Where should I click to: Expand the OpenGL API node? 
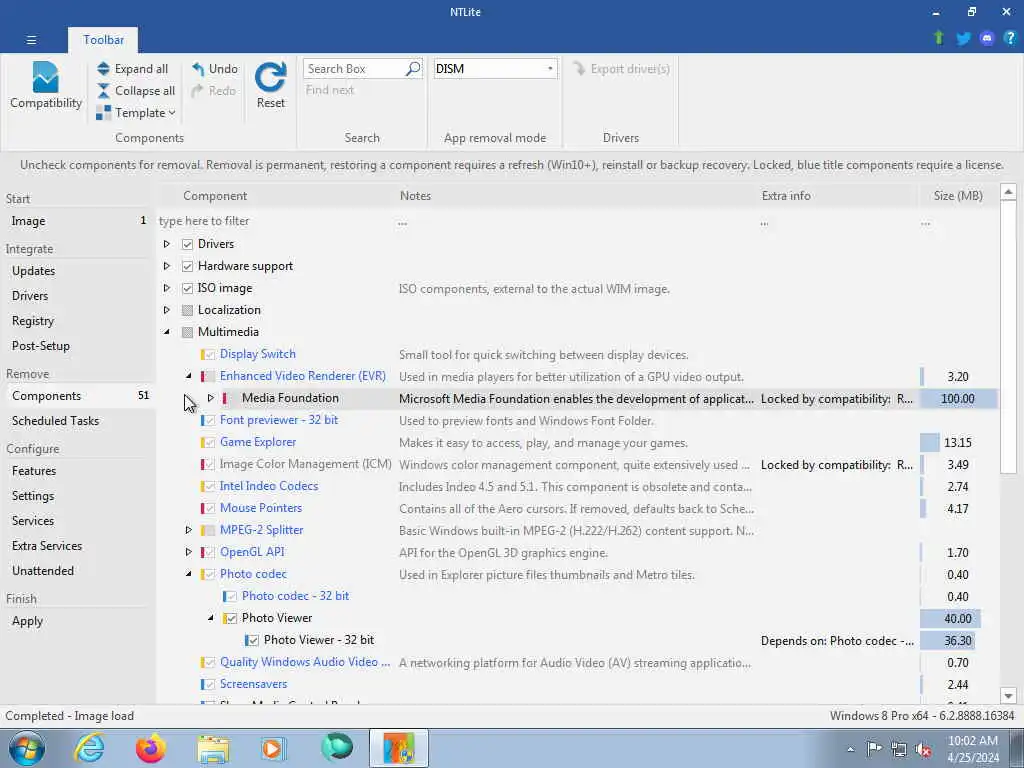(189, 552)
